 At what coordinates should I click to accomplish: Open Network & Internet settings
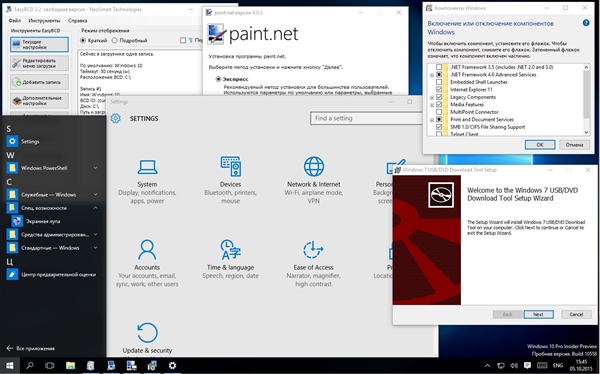pyautogui.click(x=313, y=180)
